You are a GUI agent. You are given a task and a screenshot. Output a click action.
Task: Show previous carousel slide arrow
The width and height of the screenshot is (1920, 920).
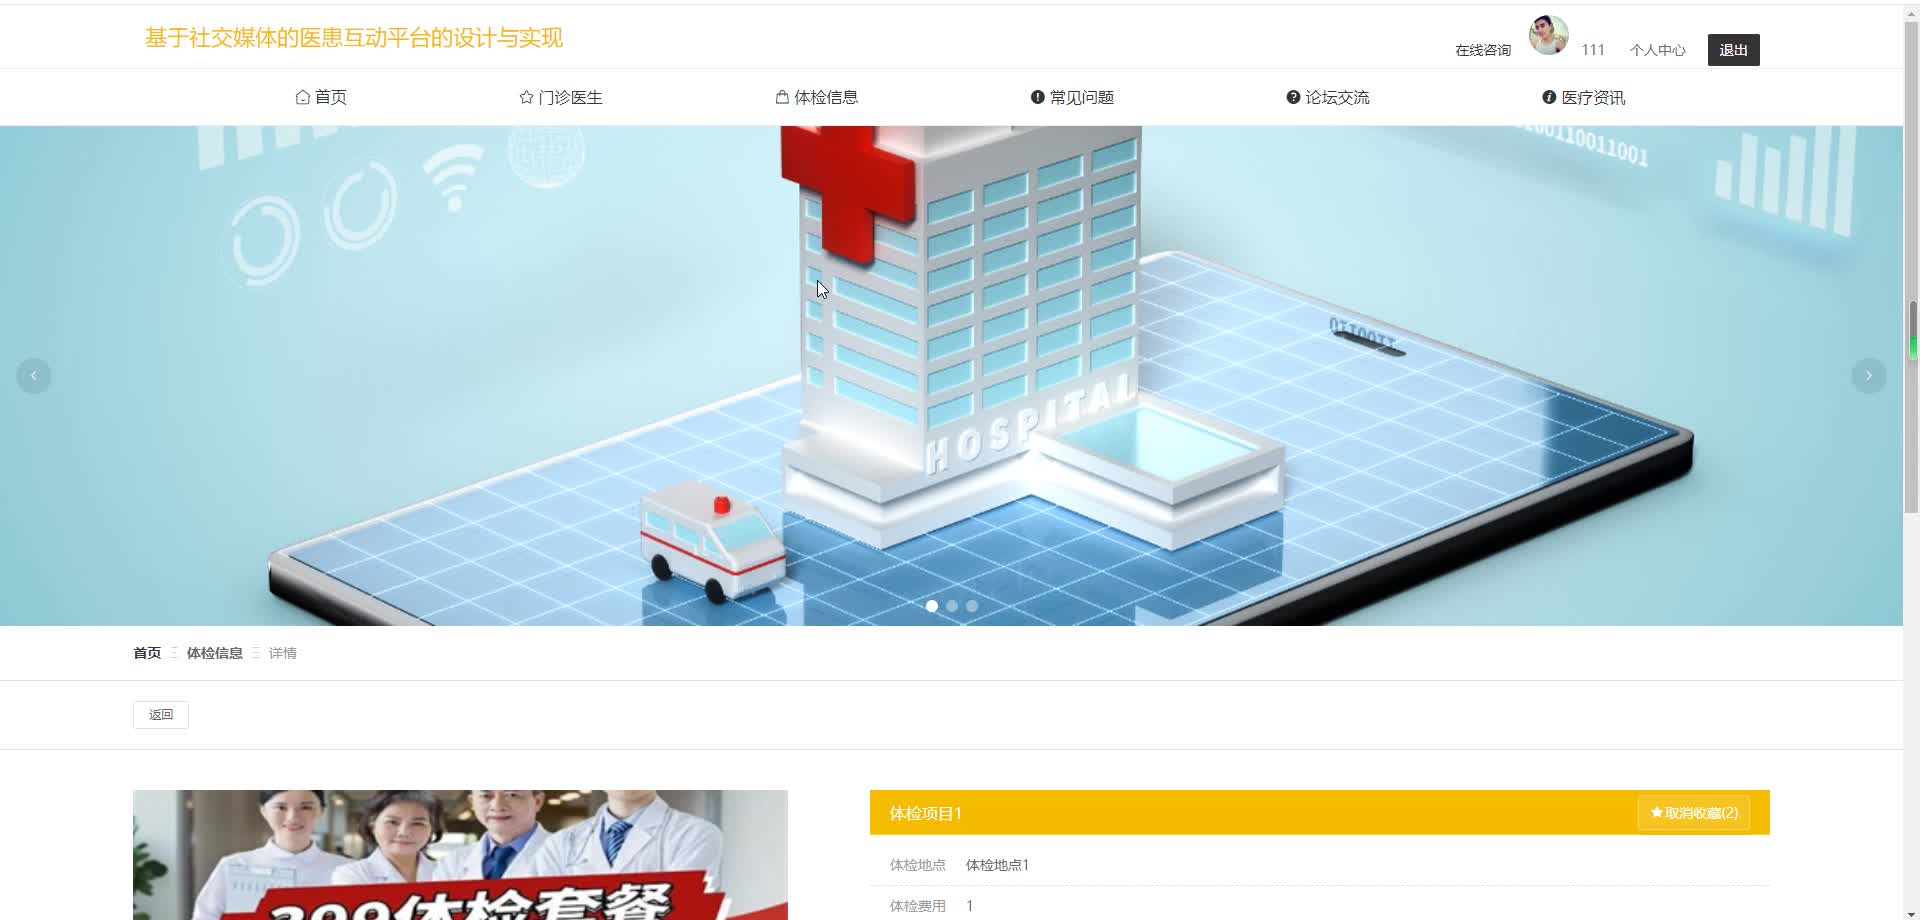click(x=34, y=376)
